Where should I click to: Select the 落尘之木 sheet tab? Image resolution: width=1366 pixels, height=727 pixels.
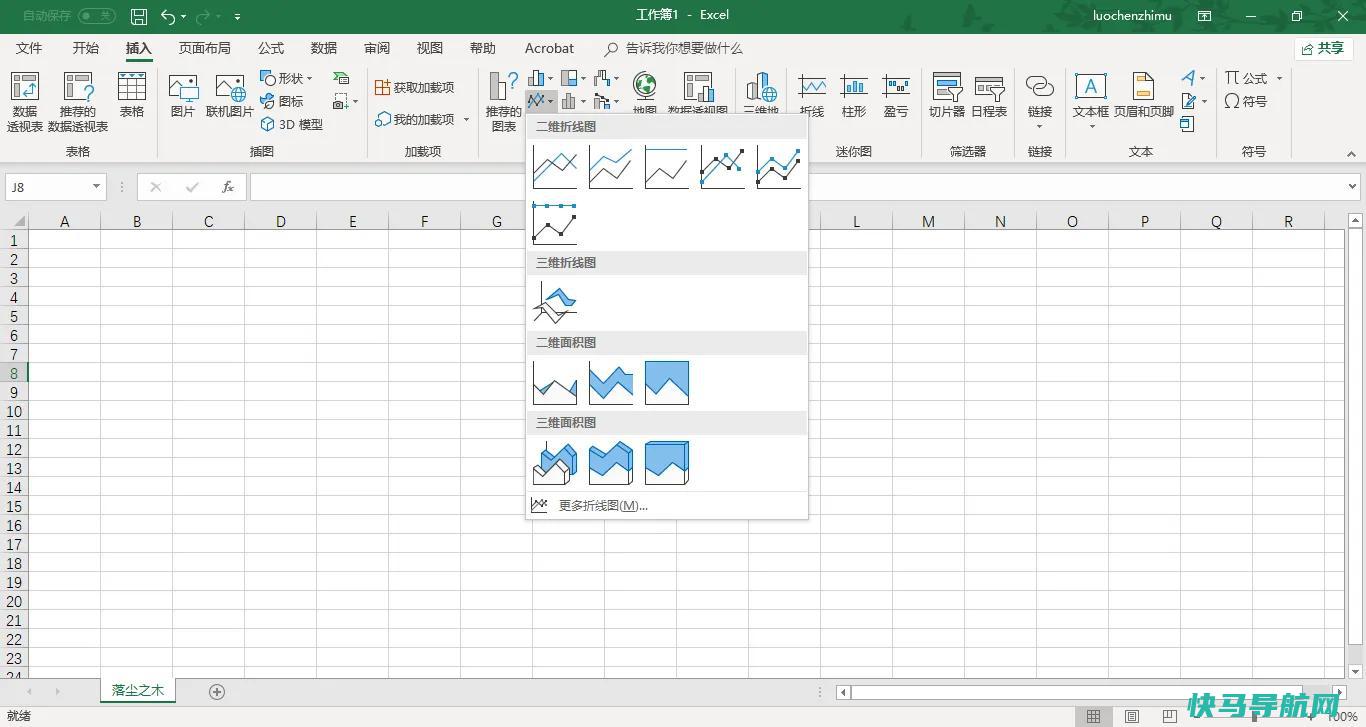pyautogui.click(x=138, y=690)
